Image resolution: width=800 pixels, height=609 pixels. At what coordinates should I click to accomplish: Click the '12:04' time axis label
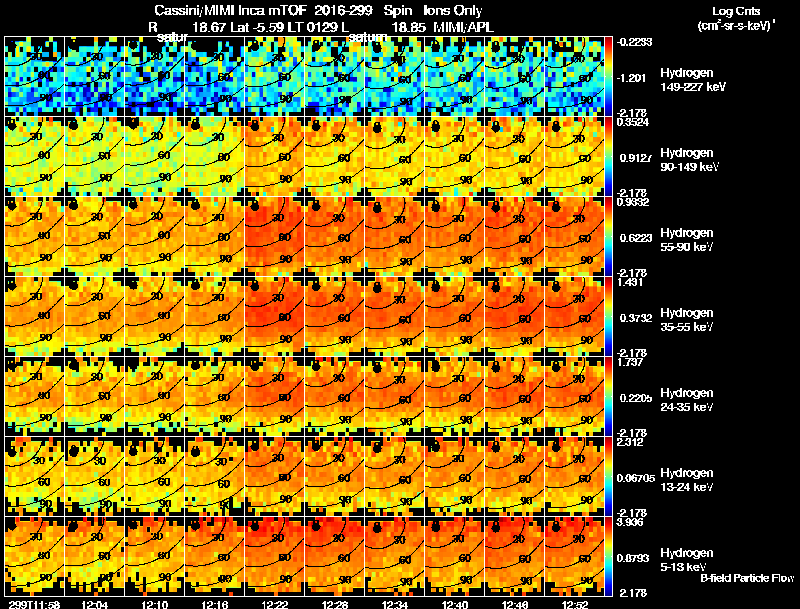click(94, 604)
